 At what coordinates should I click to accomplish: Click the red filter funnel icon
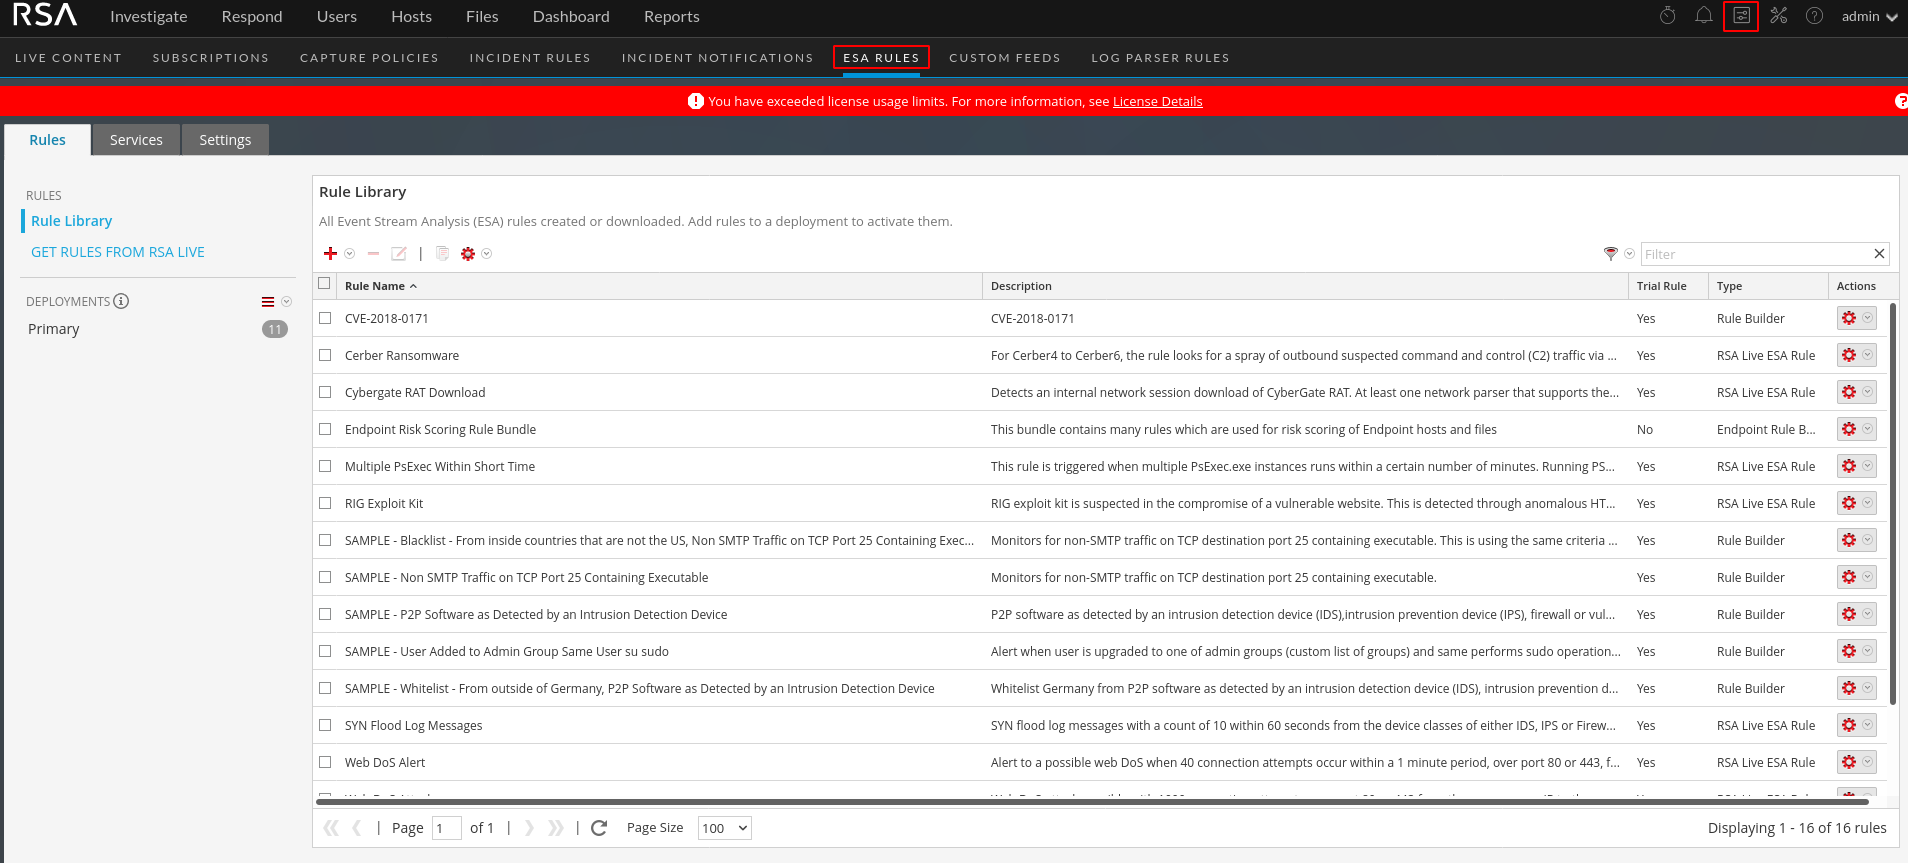point(1610,254)
